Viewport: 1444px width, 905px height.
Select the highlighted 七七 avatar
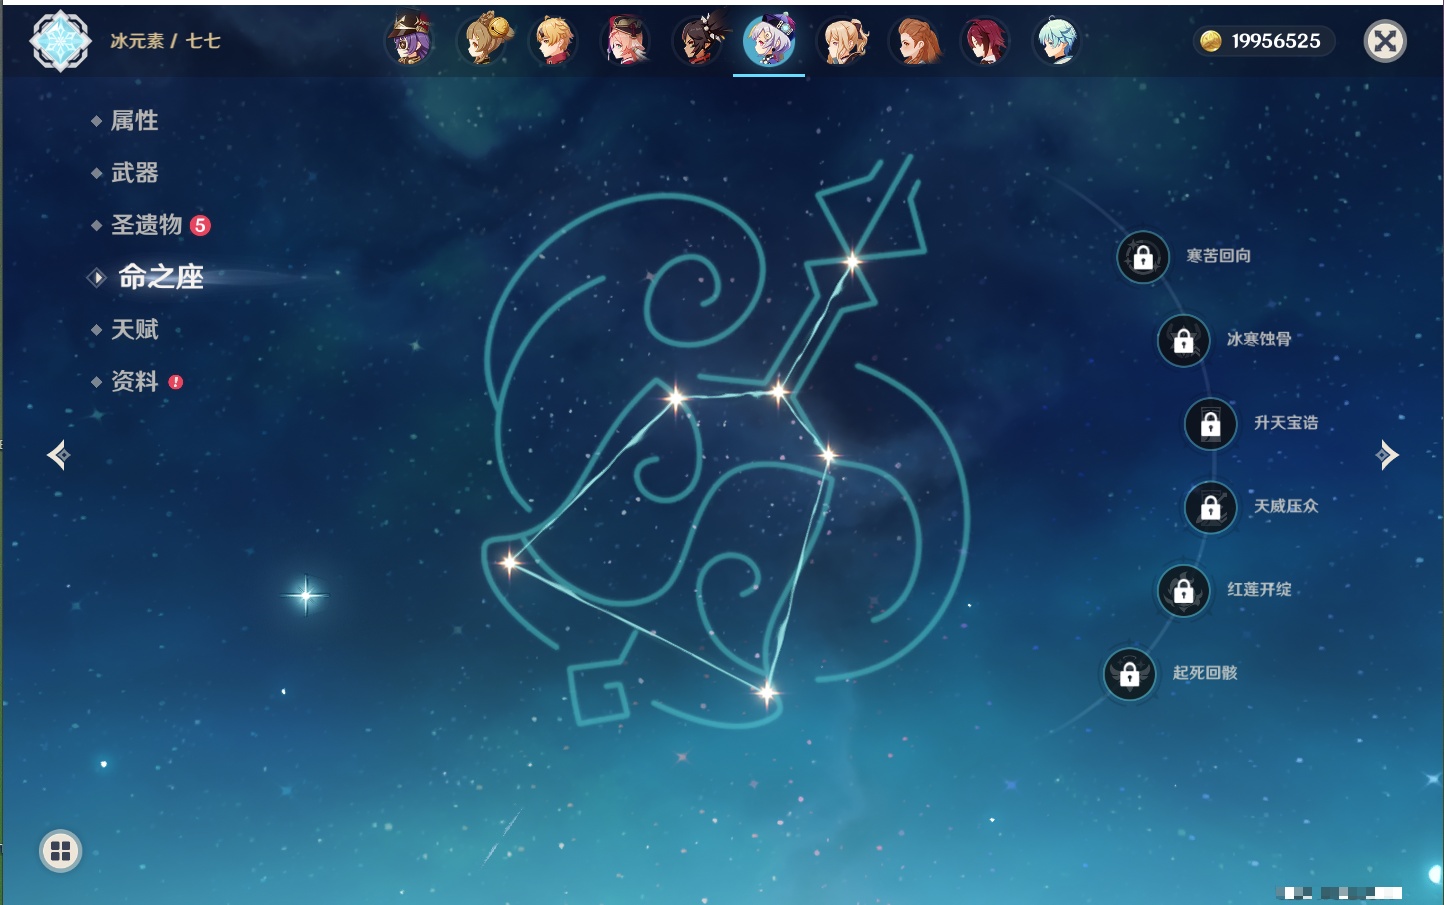(x=769, y=41)
